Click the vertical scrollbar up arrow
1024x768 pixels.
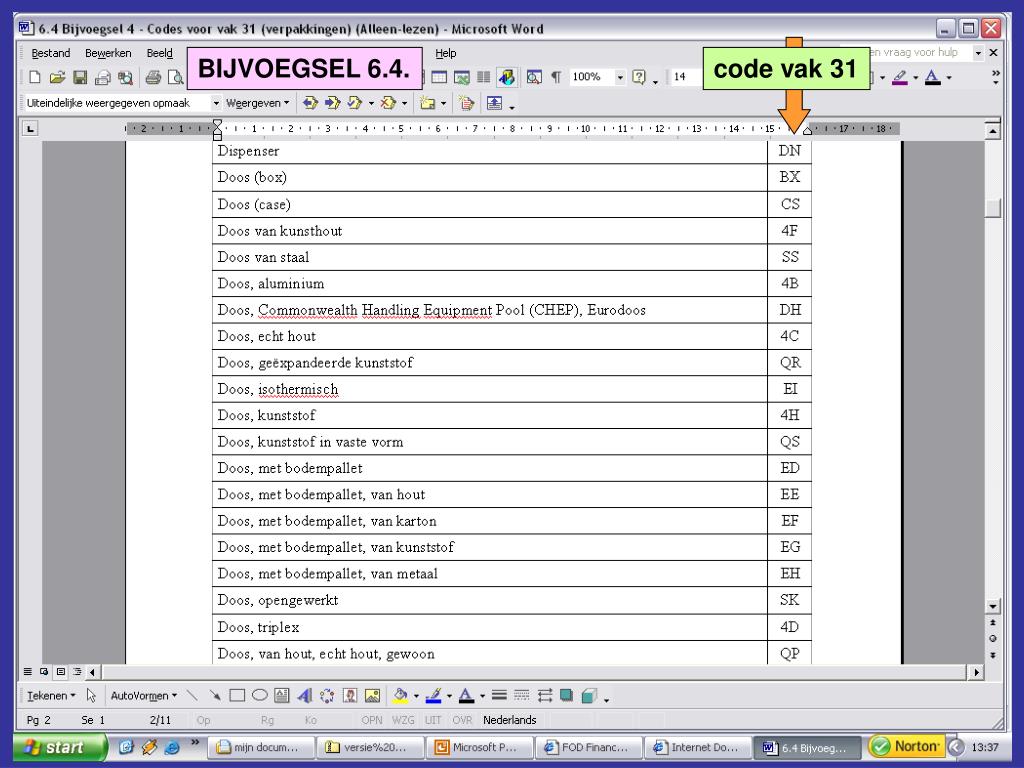click(993, 131)
